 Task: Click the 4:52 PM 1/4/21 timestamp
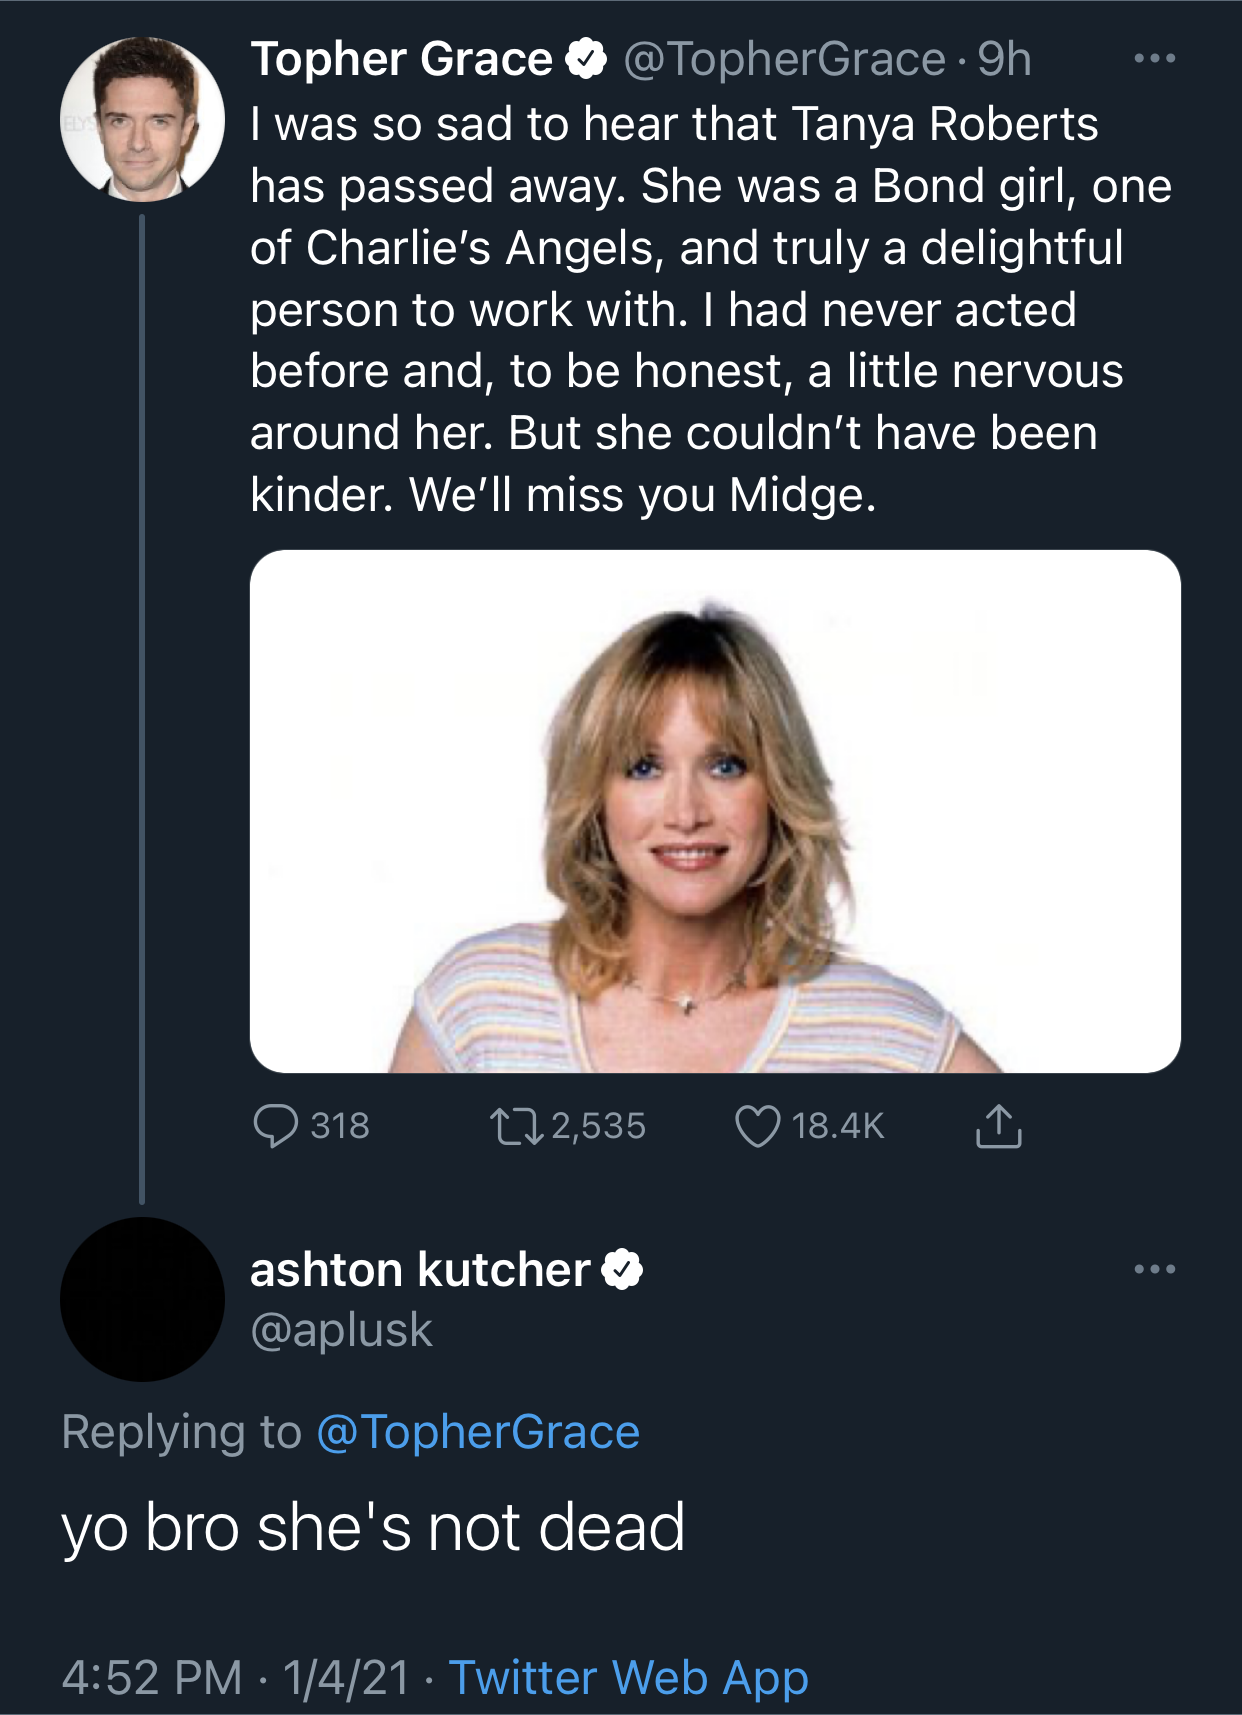coord(235,1677)
